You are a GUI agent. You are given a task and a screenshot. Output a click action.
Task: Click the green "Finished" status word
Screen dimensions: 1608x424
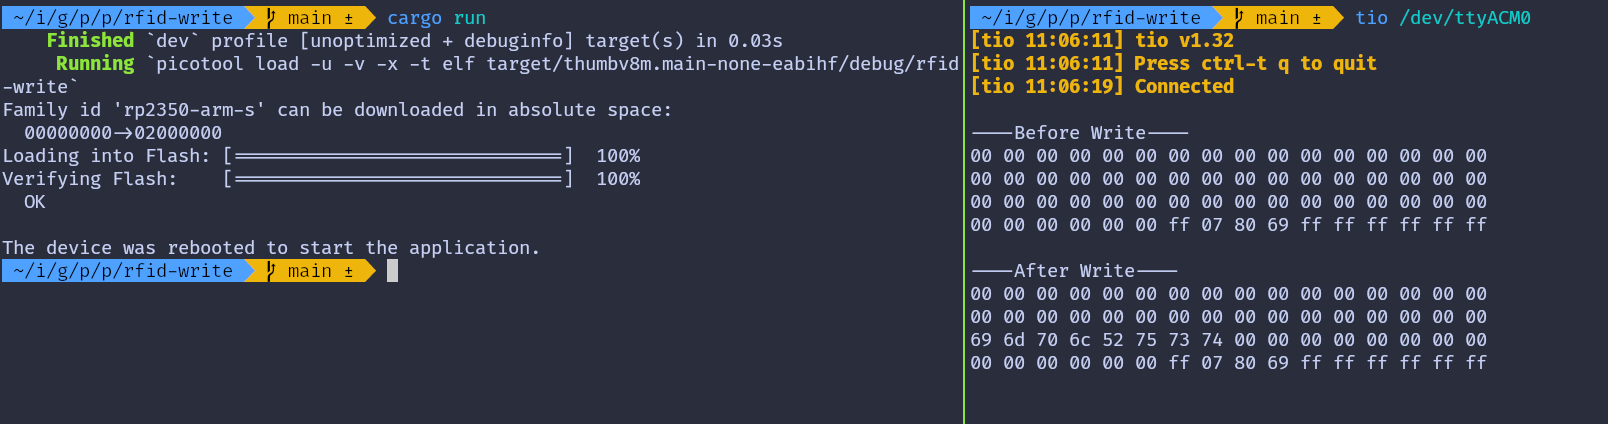[x=90, y=41]
